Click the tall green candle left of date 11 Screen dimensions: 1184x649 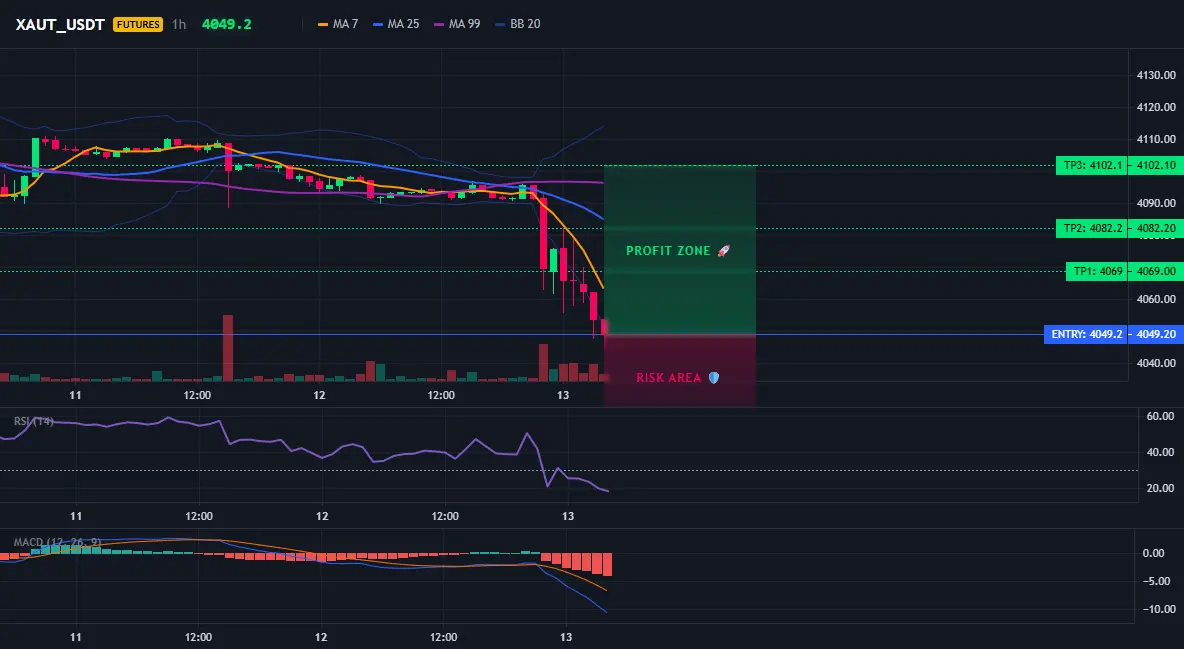[35, 156]
